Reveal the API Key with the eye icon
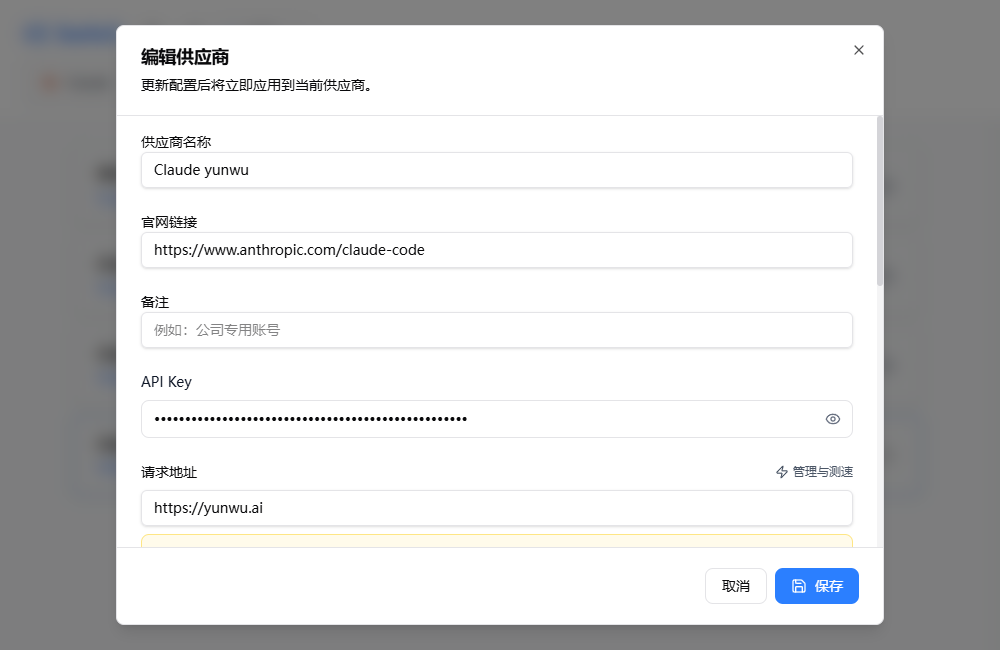 (x=833, y=419)
